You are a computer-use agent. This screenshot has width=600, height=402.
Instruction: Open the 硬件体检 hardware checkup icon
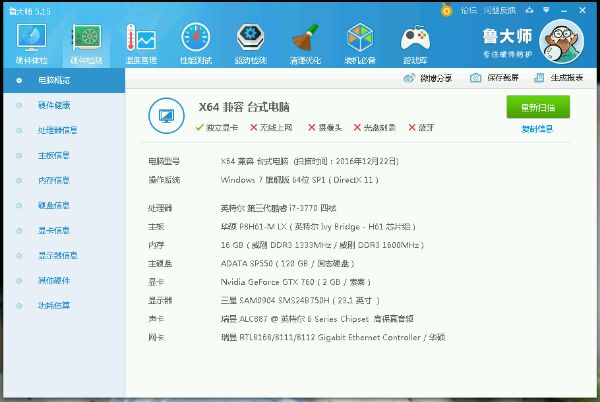[x=31, y=44]
